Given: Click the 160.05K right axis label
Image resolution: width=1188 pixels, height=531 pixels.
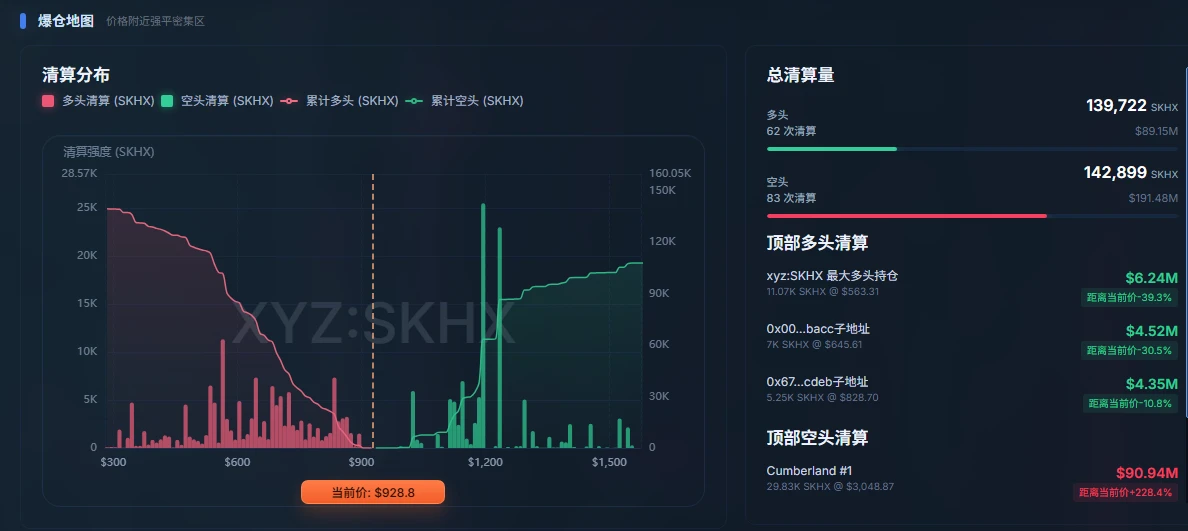Looking at the screenshot, I should tap(671, 173).
